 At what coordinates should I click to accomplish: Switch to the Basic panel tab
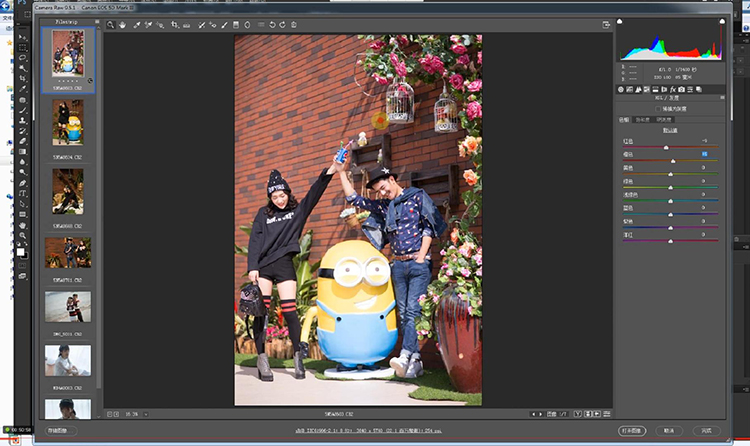click(621, 89)
